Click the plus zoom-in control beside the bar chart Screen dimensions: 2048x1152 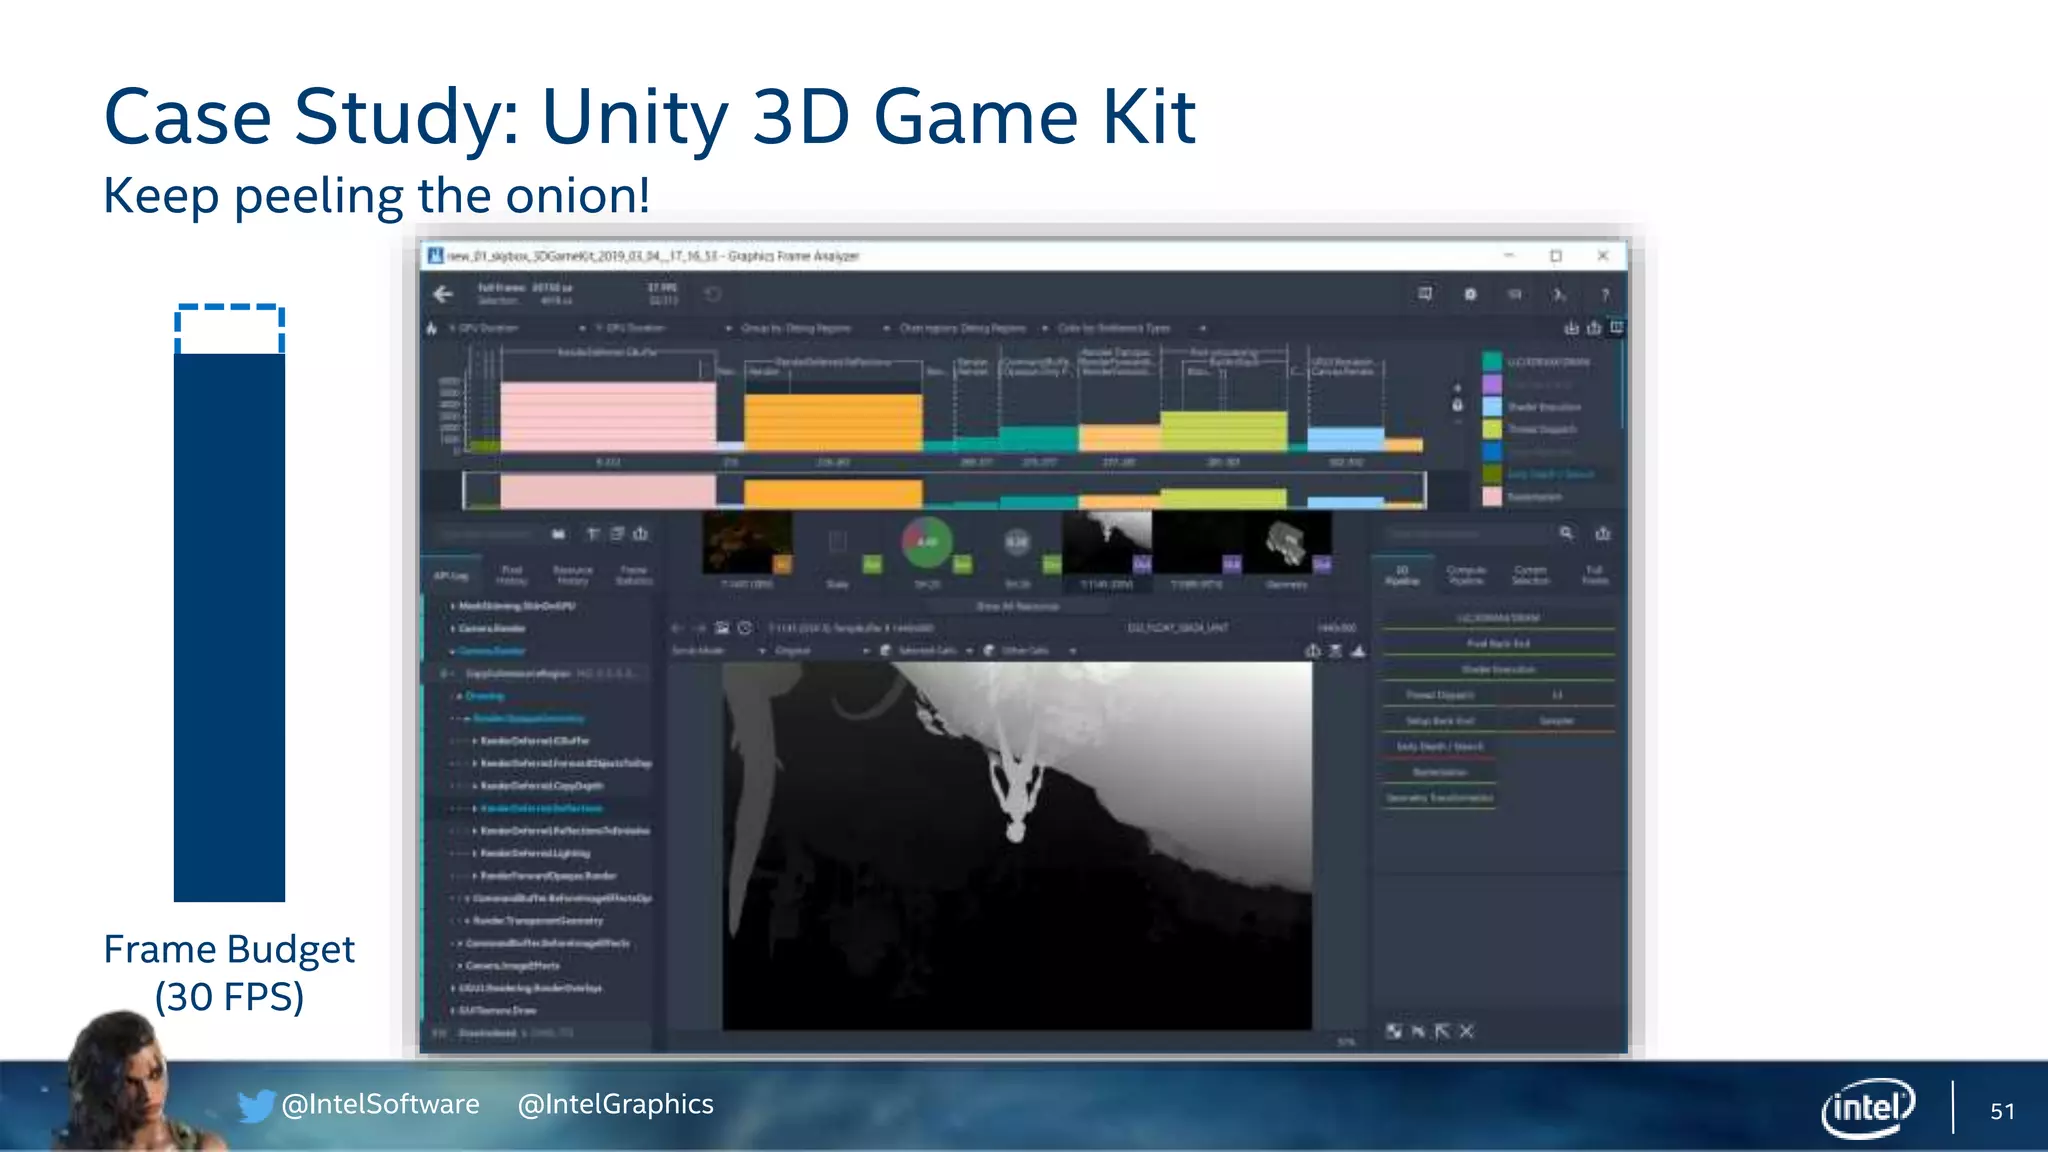(1457, 387)
